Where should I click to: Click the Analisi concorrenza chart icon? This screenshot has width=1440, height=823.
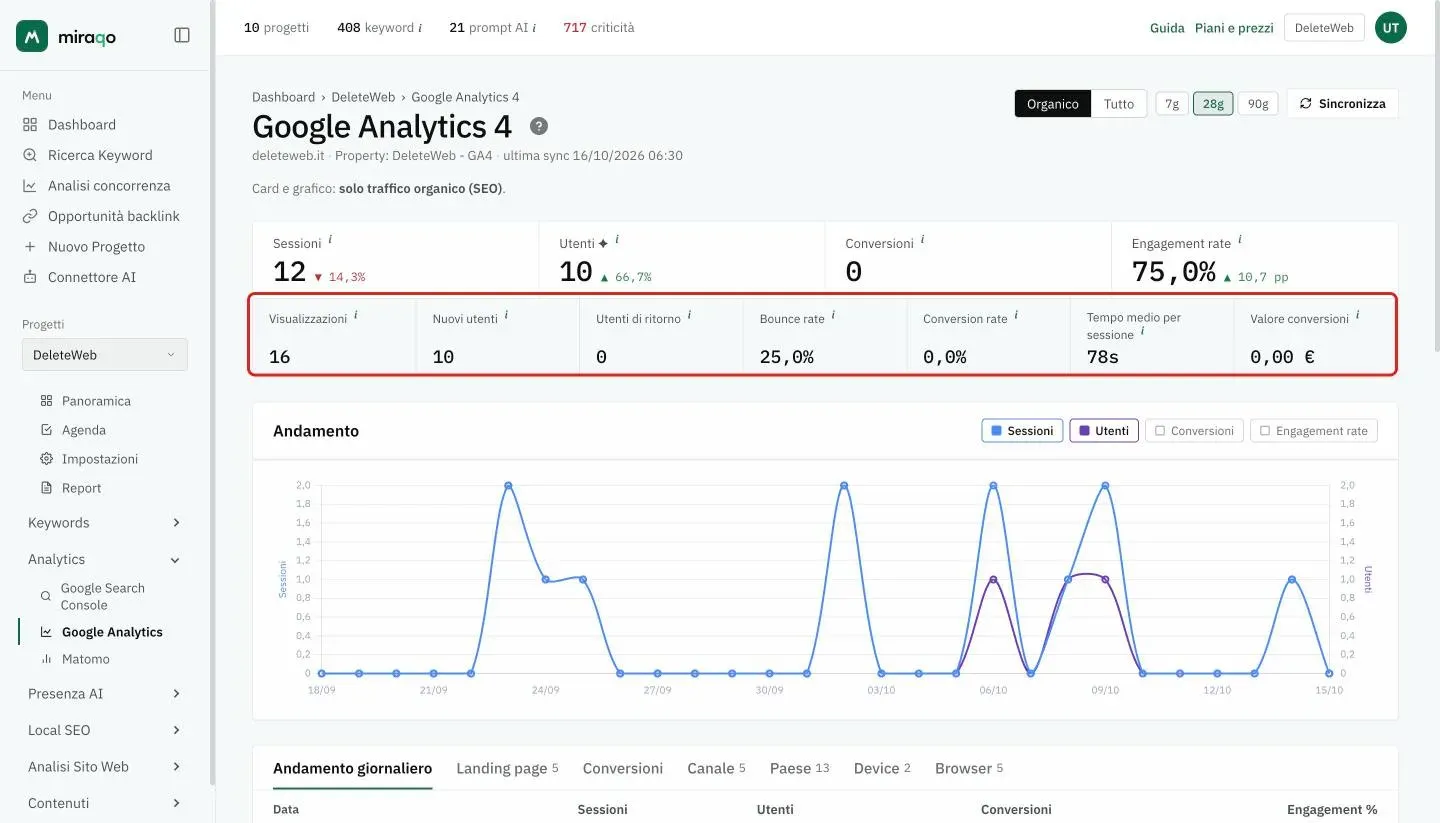click(29, 186)
